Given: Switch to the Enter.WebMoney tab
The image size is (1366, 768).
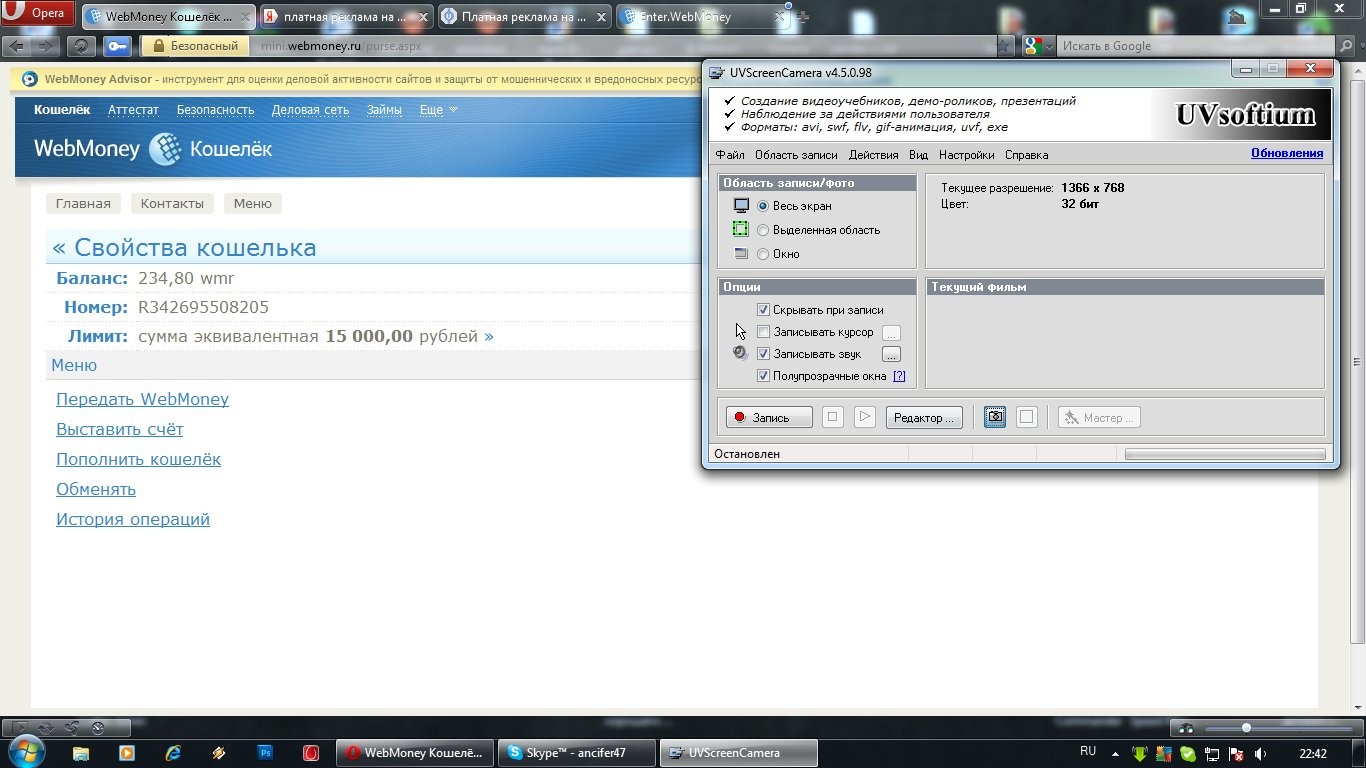Looking at the screenshot, I should coord(704,17).
